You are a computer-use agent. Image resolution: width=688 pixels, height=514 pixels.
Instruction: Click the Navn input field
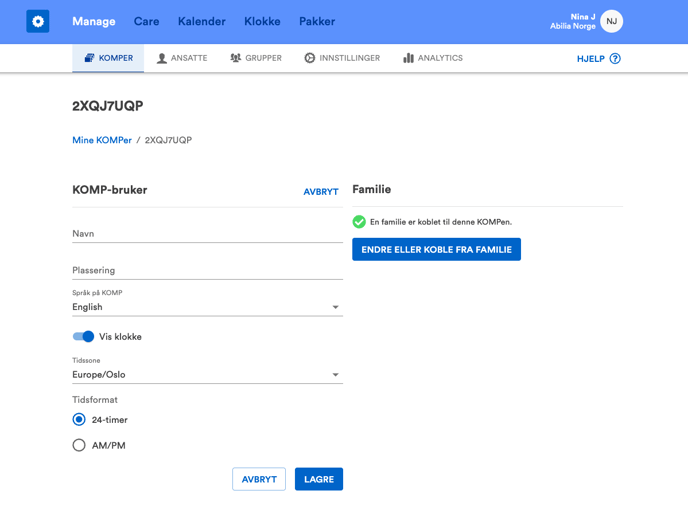[208, 234]
